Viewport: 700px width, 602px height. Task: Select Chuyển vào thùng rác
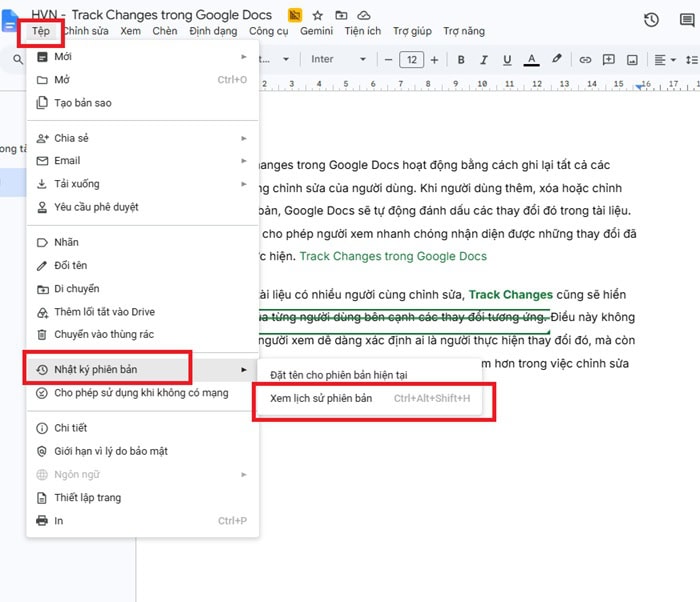(x=142, y=334)
